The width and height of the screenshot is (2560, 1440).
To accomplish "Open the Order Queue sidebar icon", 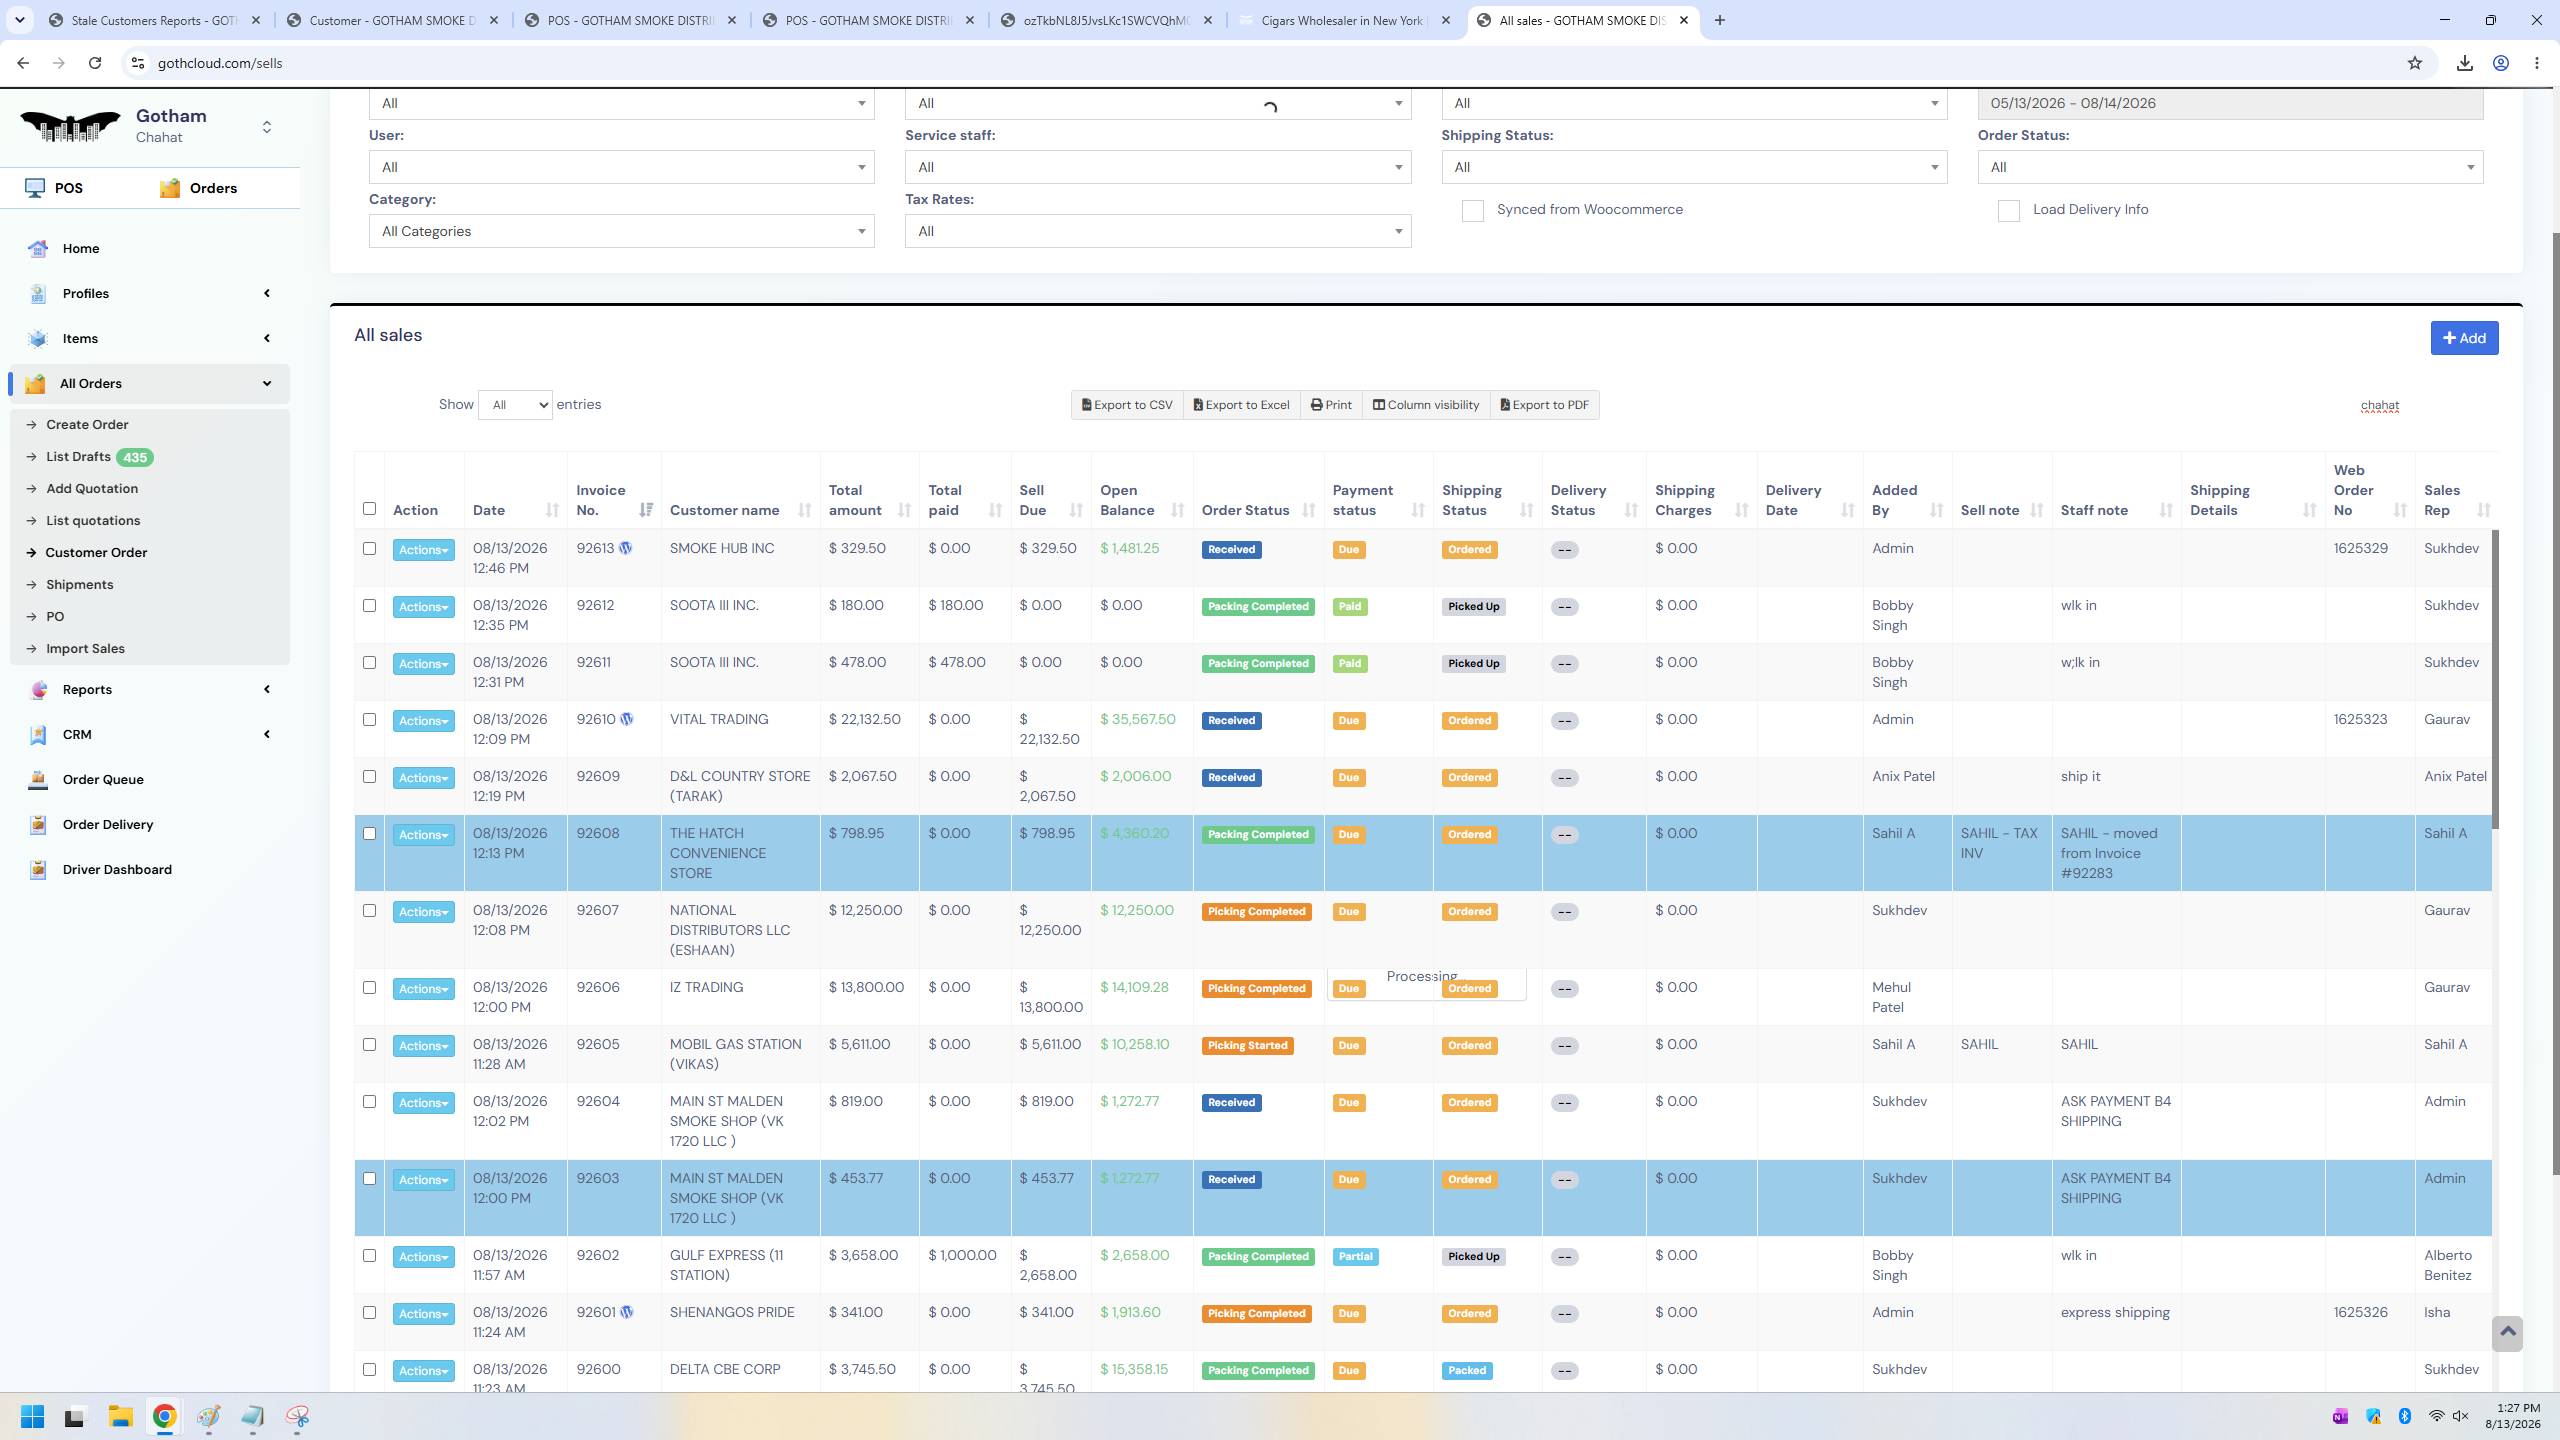I will pyautogui.click(x=38, y=779).
